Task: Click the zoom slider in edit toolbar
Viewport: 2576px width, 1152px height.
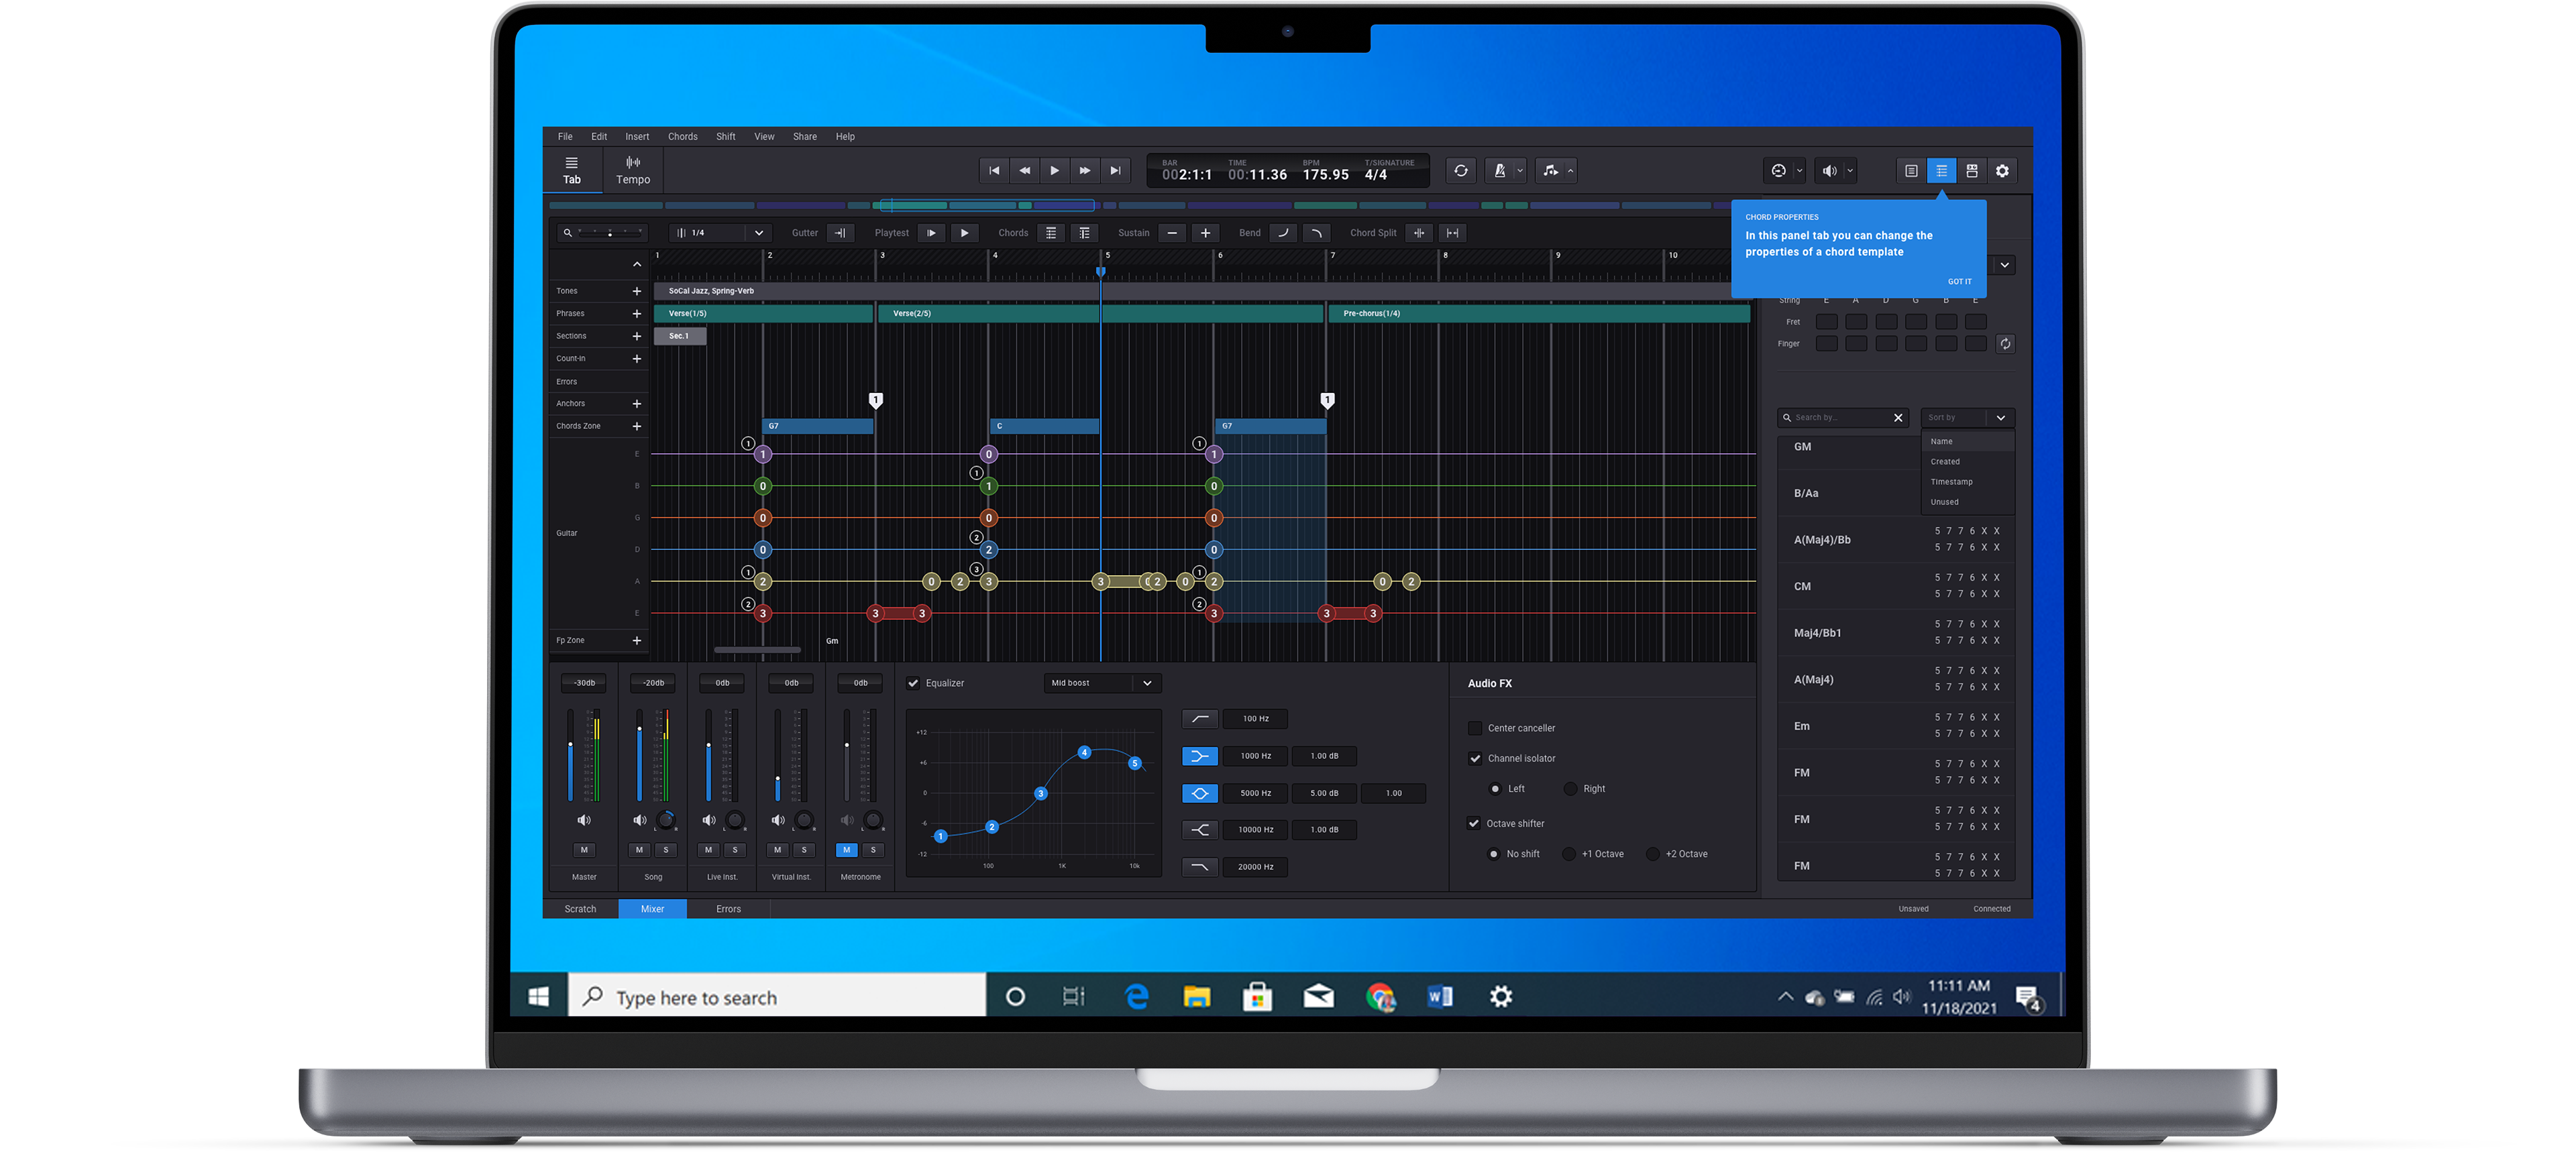Action: pyautogui.click(x=609, y=233)
